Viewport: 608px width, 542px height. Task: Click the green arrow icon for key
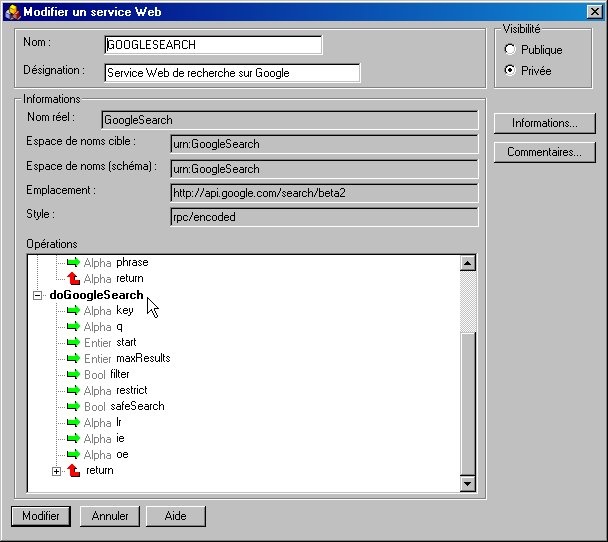(73, 310)
